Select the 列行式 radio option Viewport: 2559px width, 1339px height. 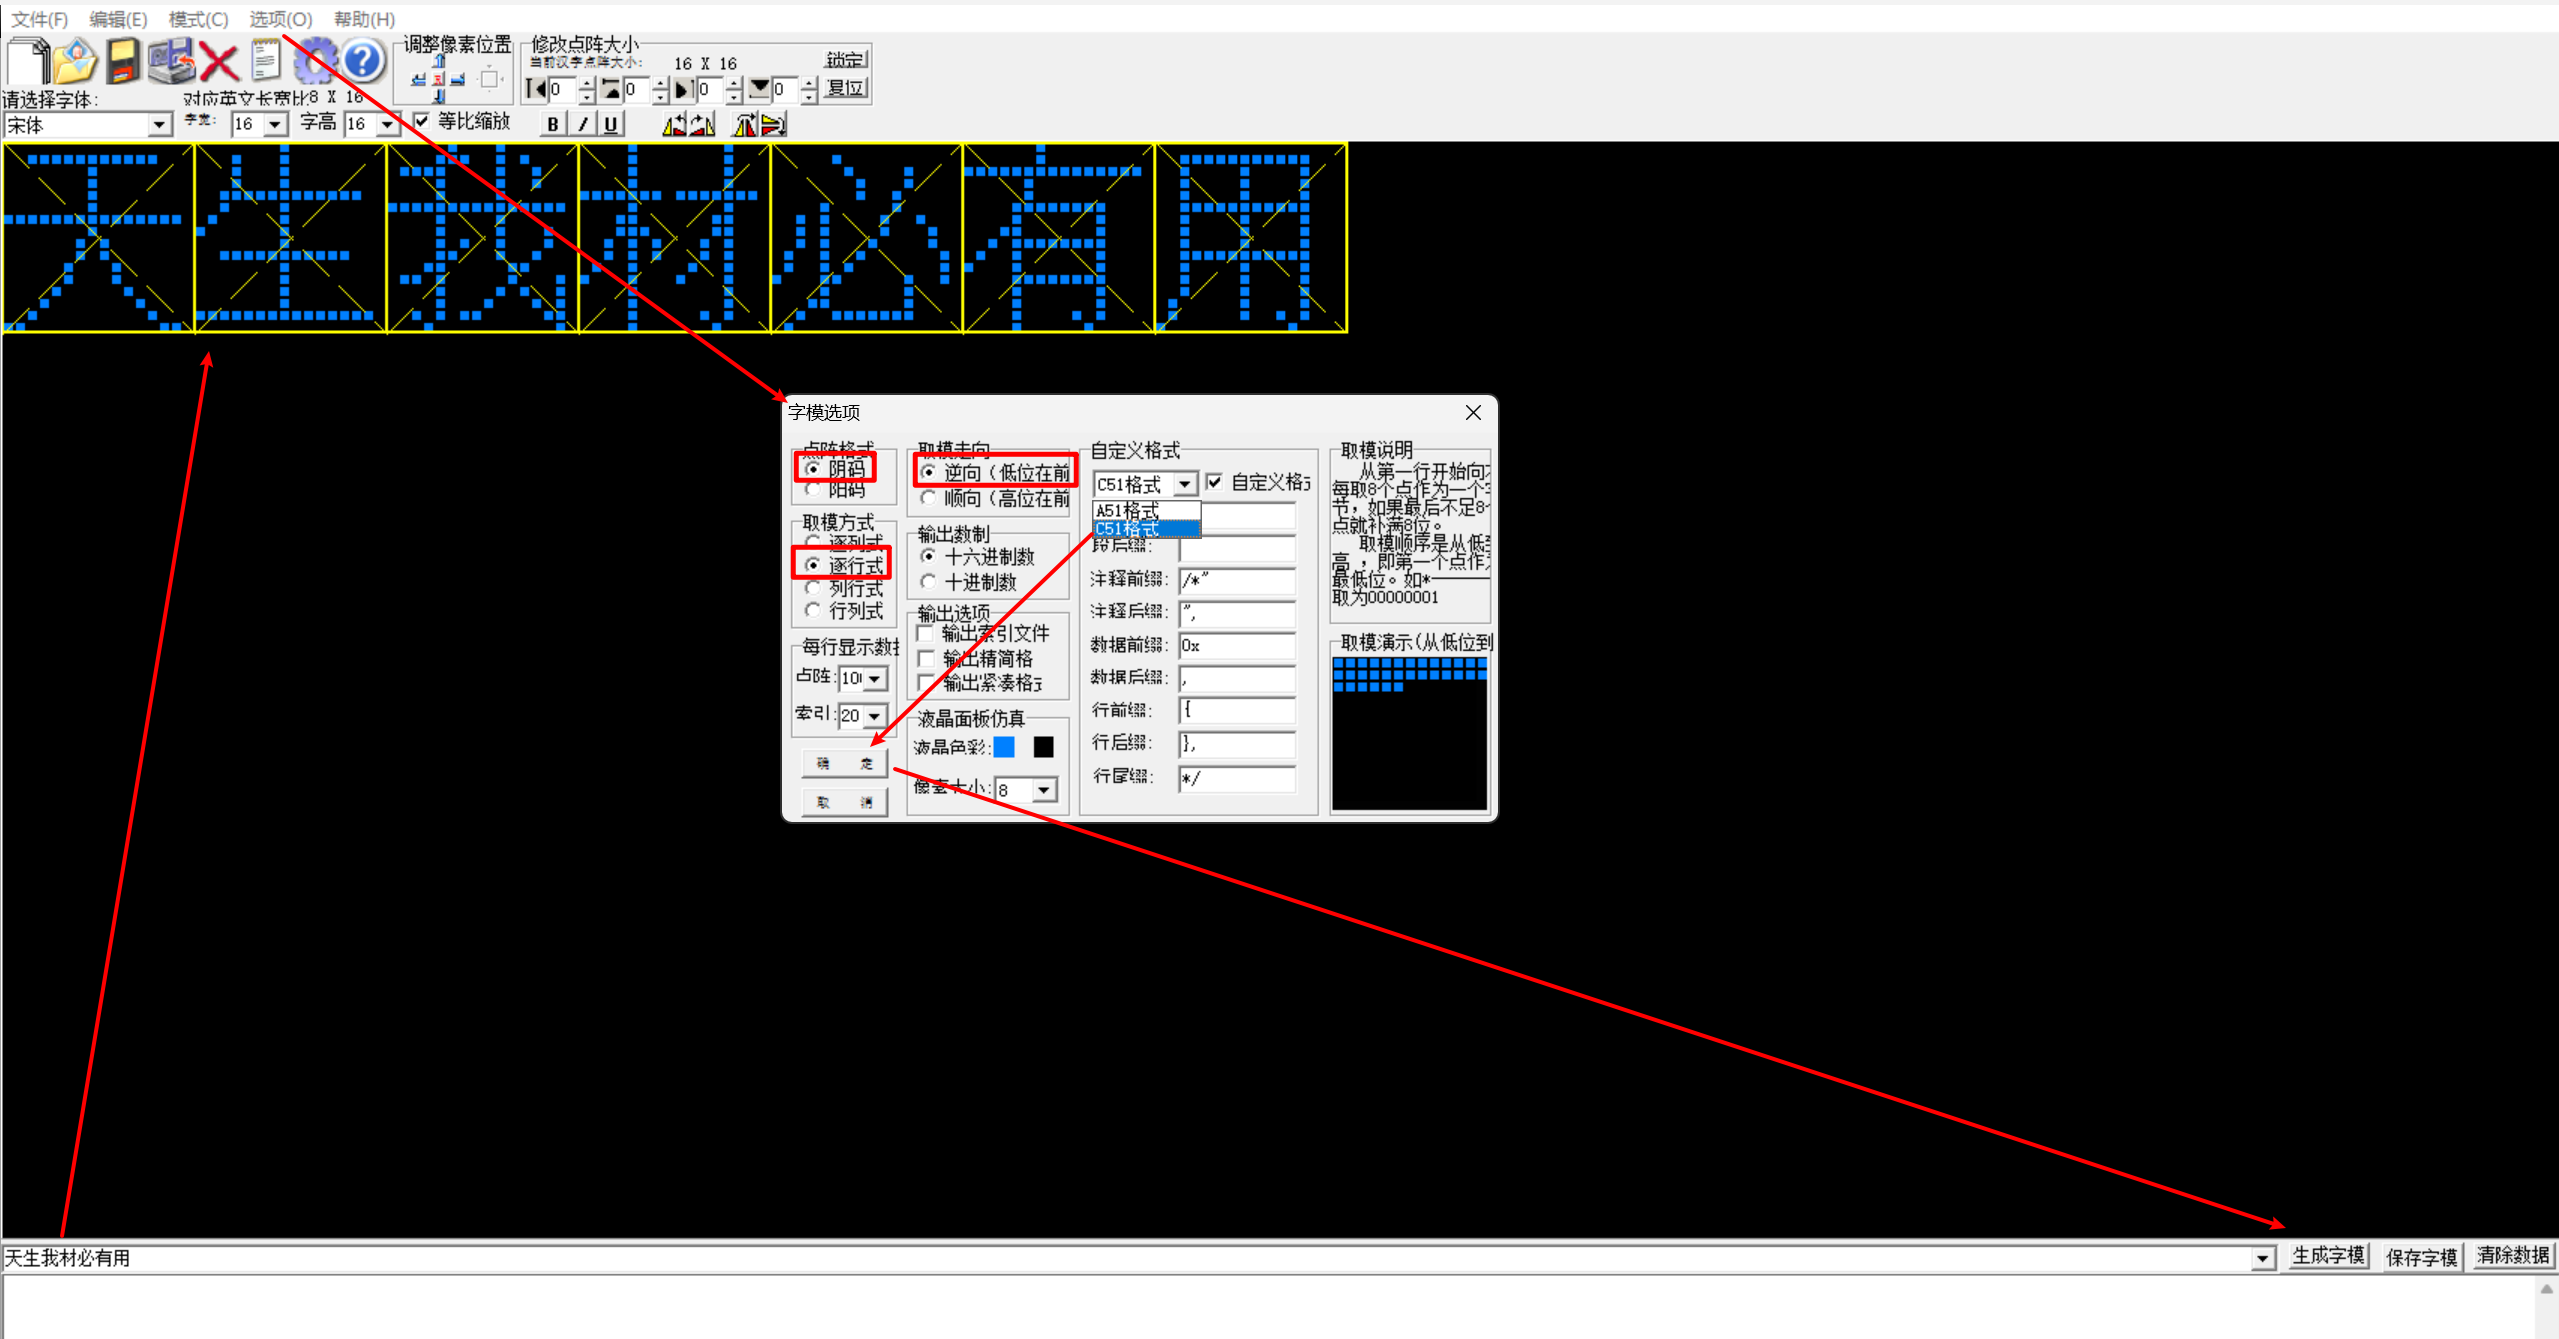point(813,588)
